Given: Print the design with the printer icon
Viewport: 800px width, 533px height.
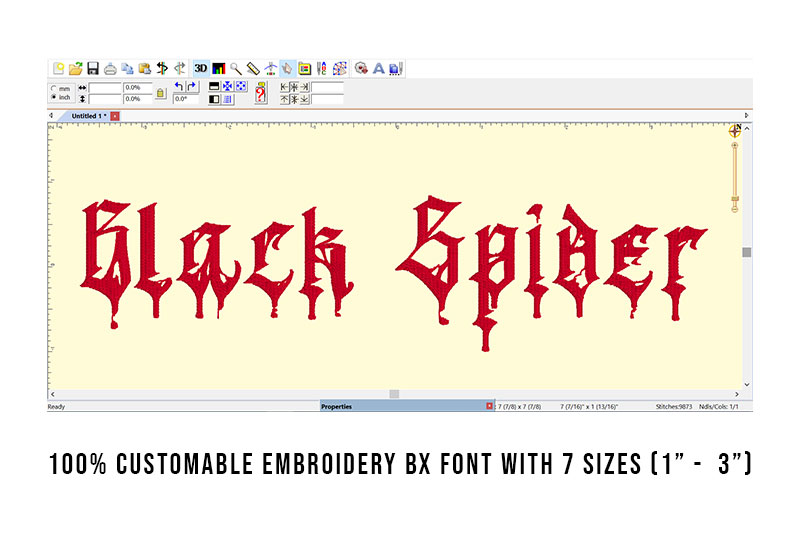Looking at the screenshot, I should 110,68.
